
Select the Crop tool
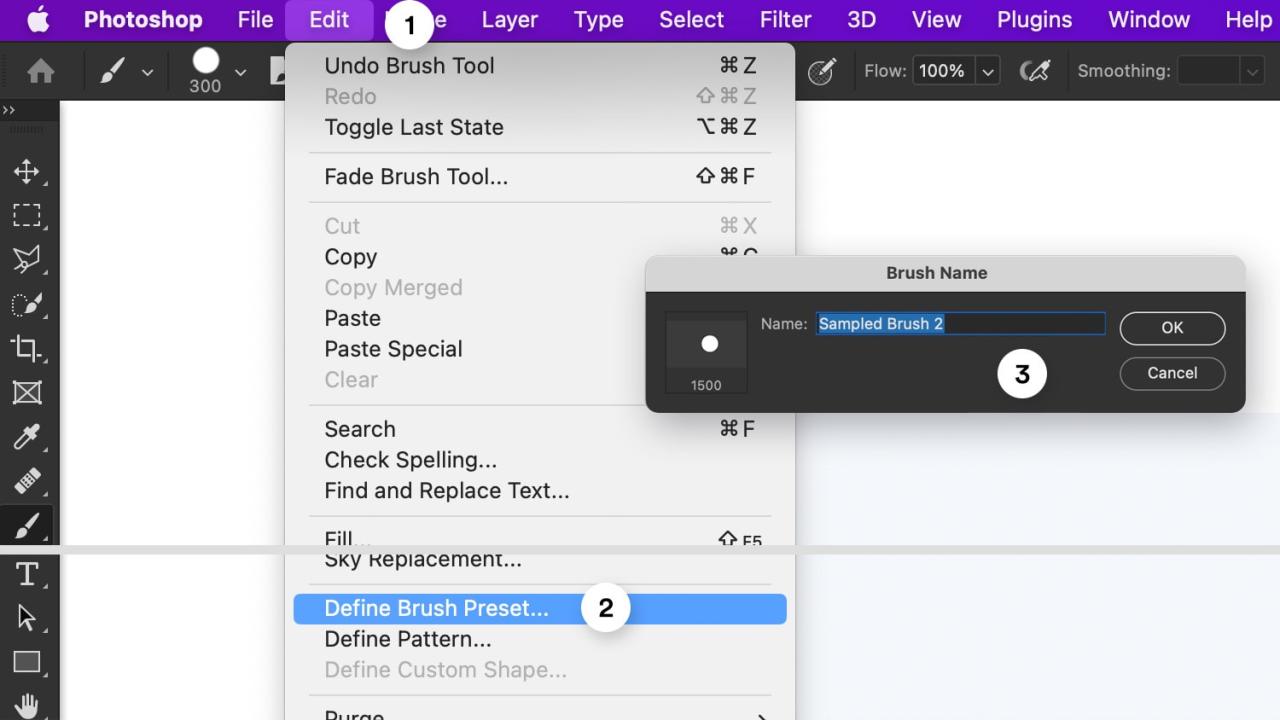click(27, 348)
